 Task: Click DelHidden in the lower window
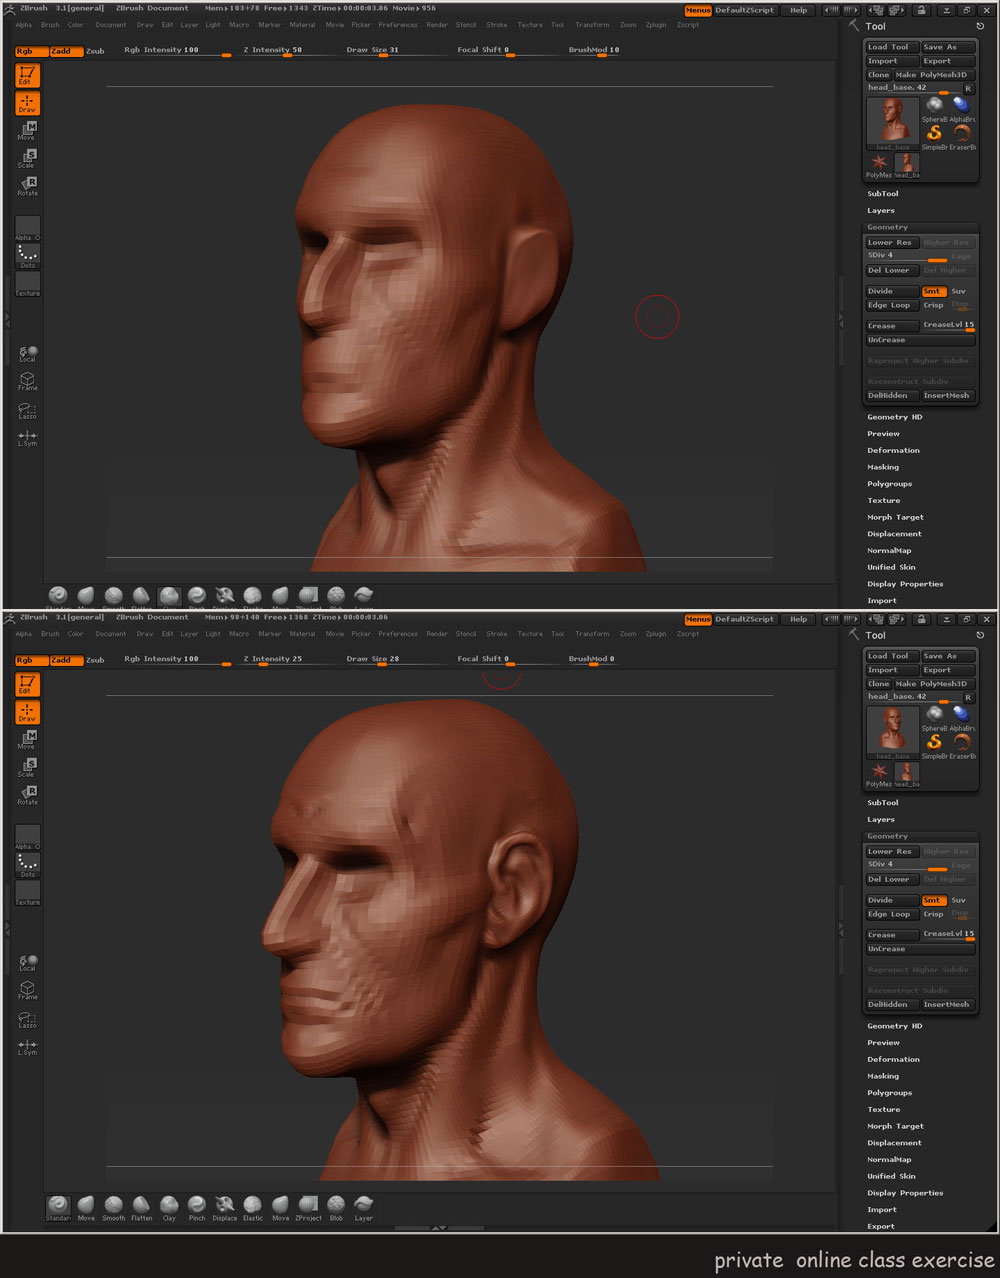[x=892, y=1004]
